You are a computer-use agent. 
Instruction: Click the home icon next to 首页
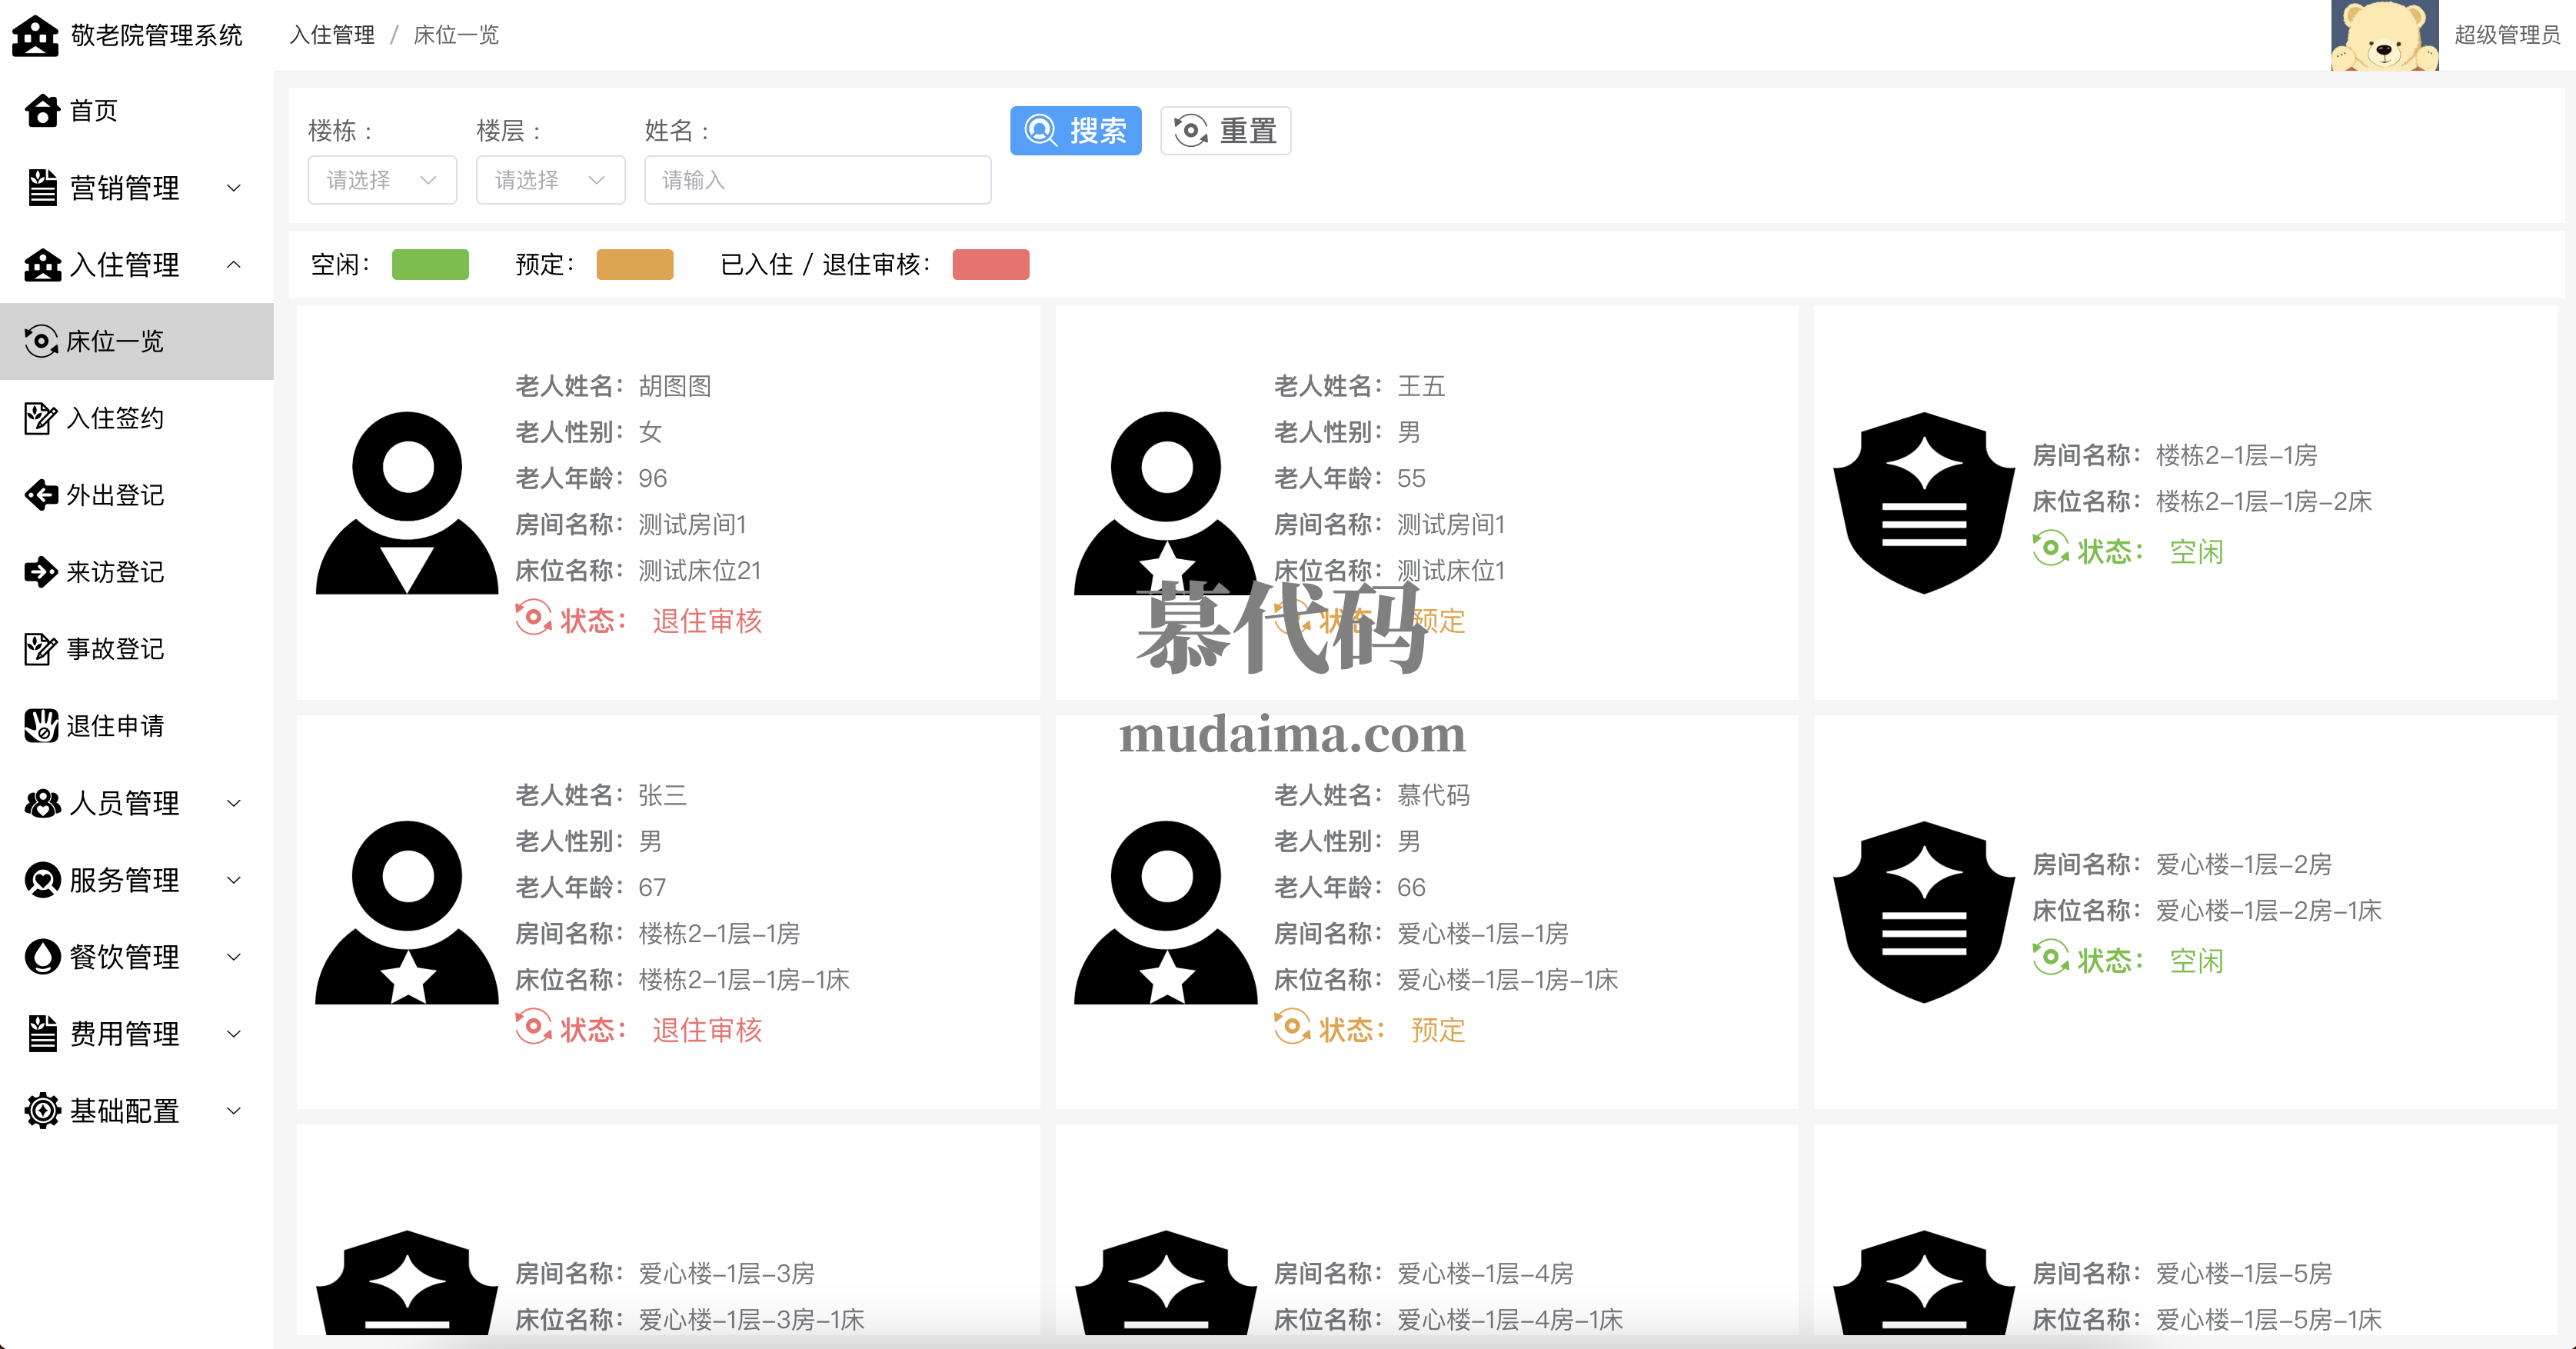pyautogui.click(x=42, y=111)
